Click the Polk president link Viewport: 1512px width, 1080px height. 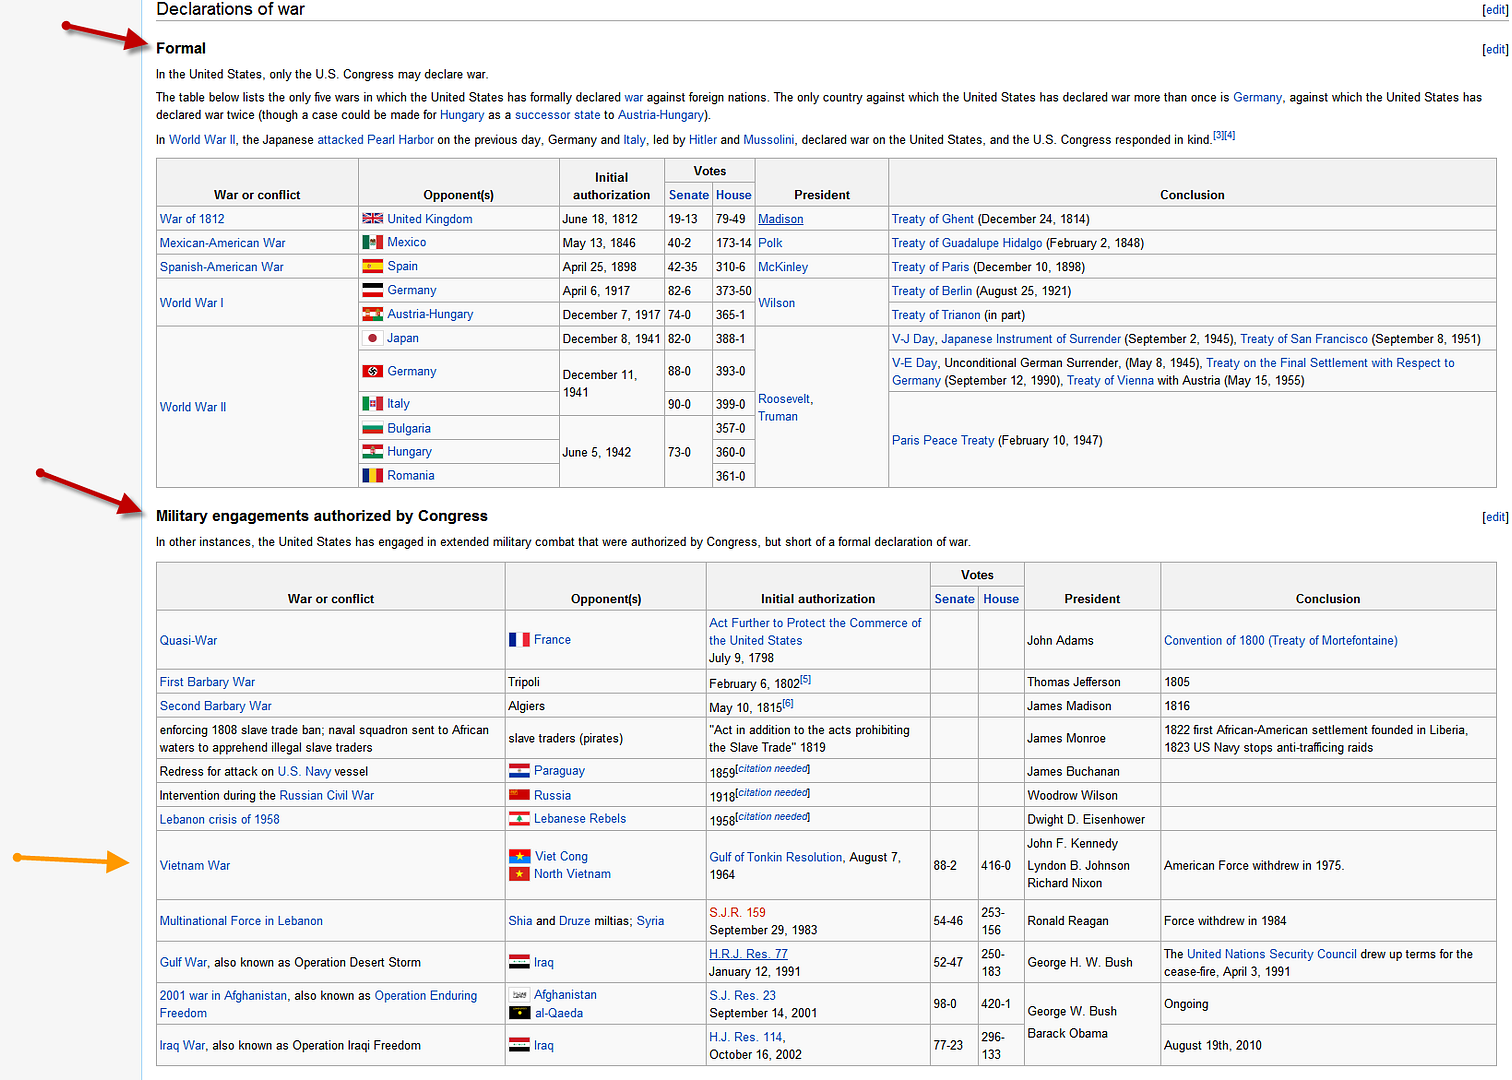(x=770, y=243)
